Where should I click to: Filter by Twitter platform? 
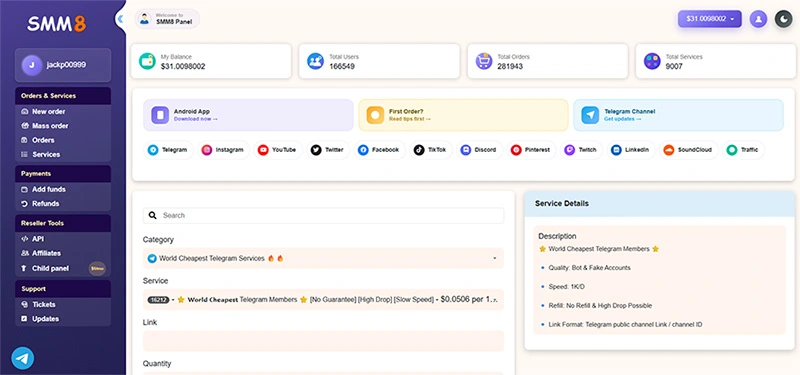pos(328,150)
